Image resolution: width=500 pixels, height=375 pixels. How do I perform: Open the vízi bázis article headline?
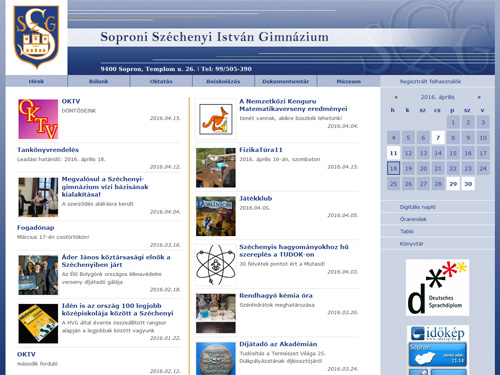(x=105, y=187)
